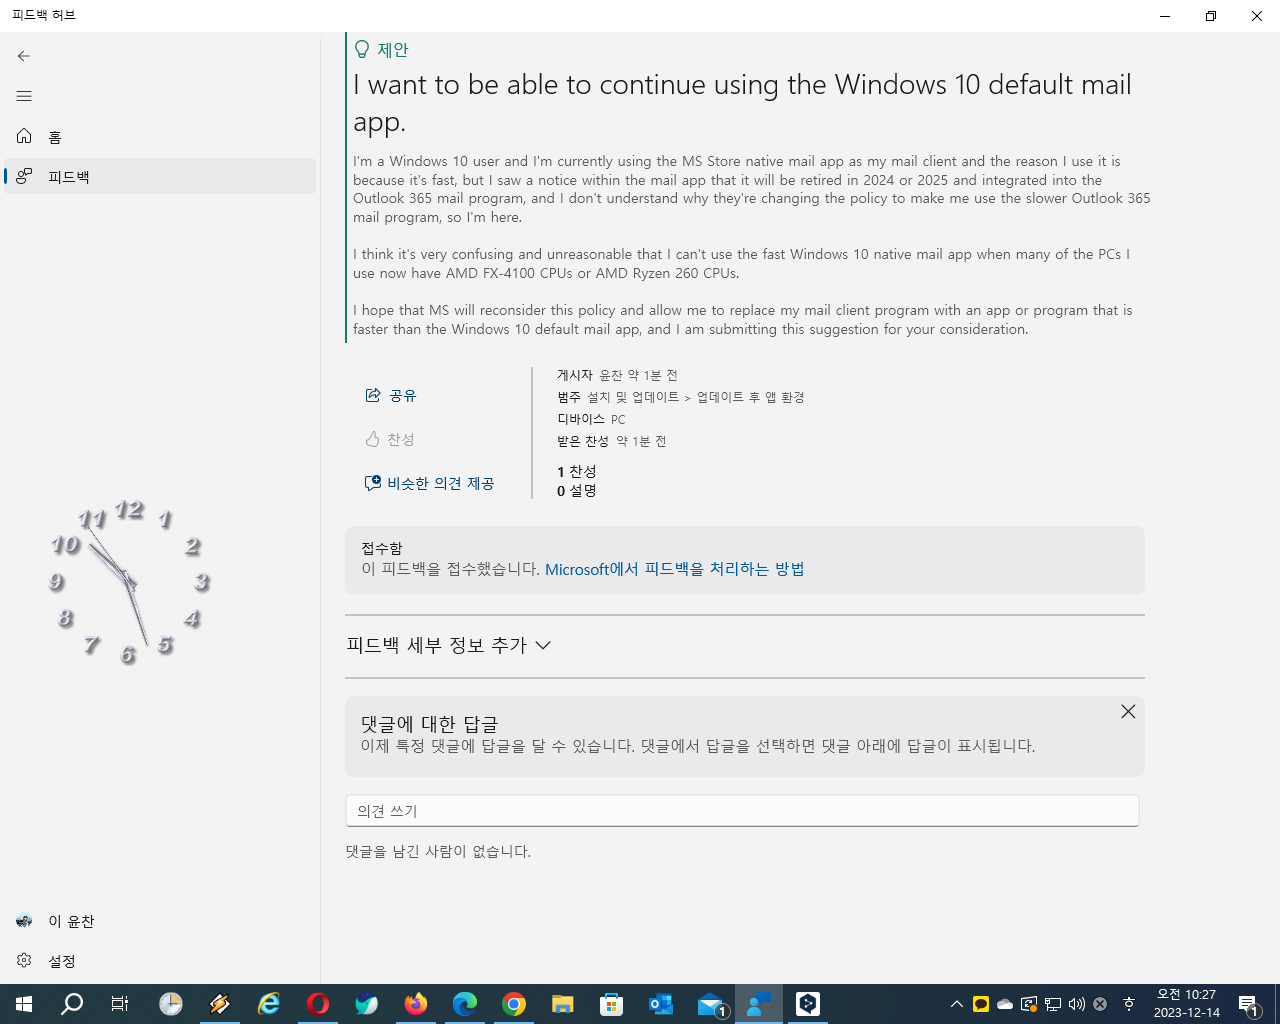Open Microsoft Store from taskbar
This screenshot has width=1280, height=1024.
[x=612, y=1004]
